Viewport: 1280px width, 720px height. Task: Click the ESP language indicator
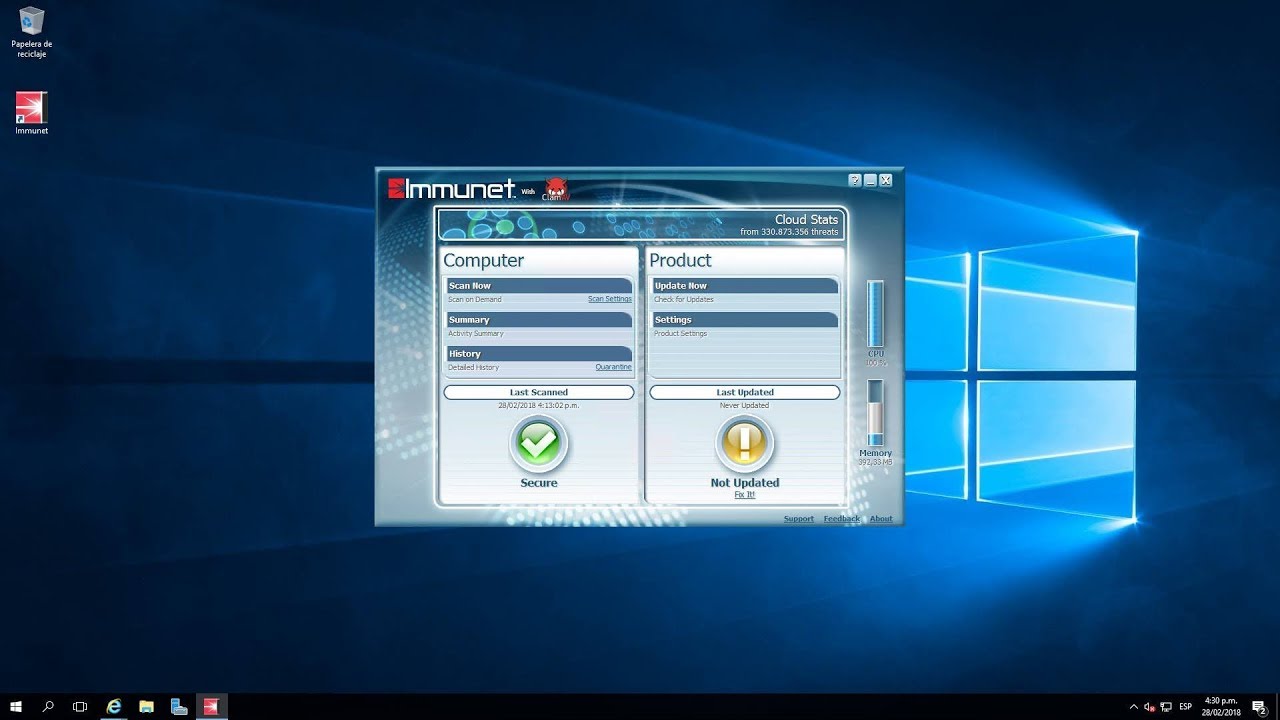1185,707
